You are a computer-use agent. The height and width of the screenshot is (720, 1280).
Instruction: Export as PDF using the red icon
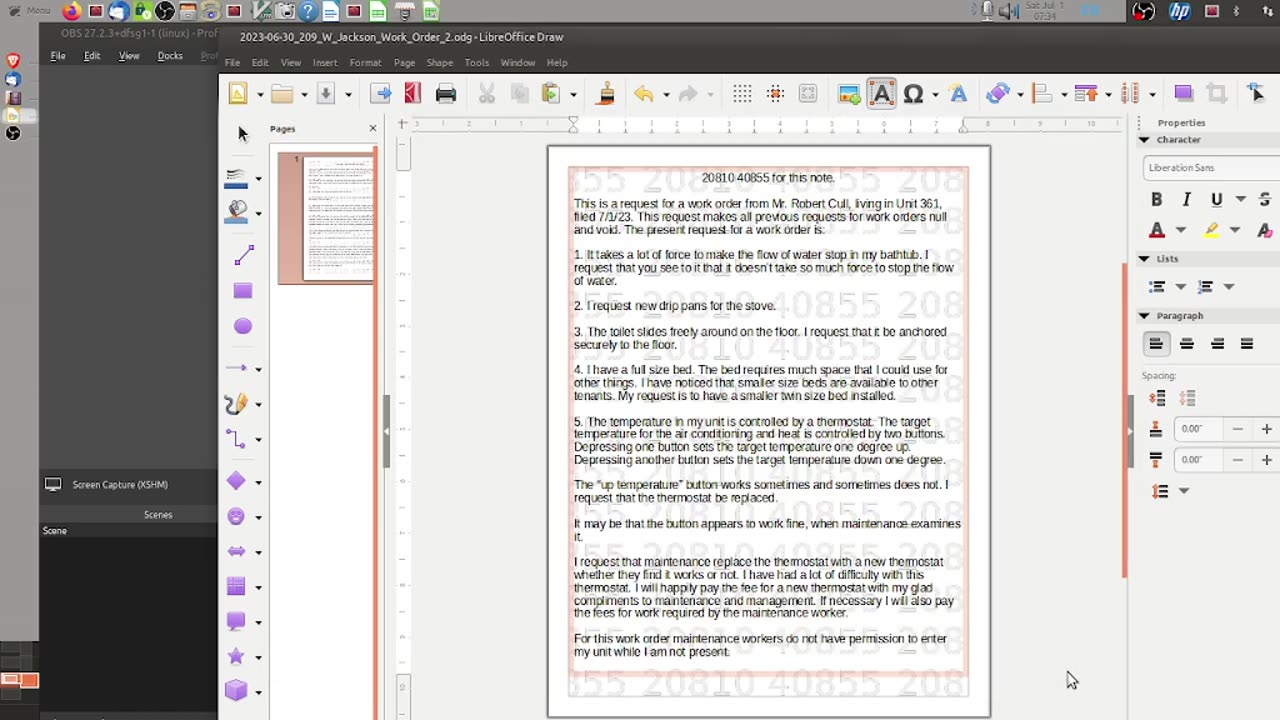click(413, 94)
